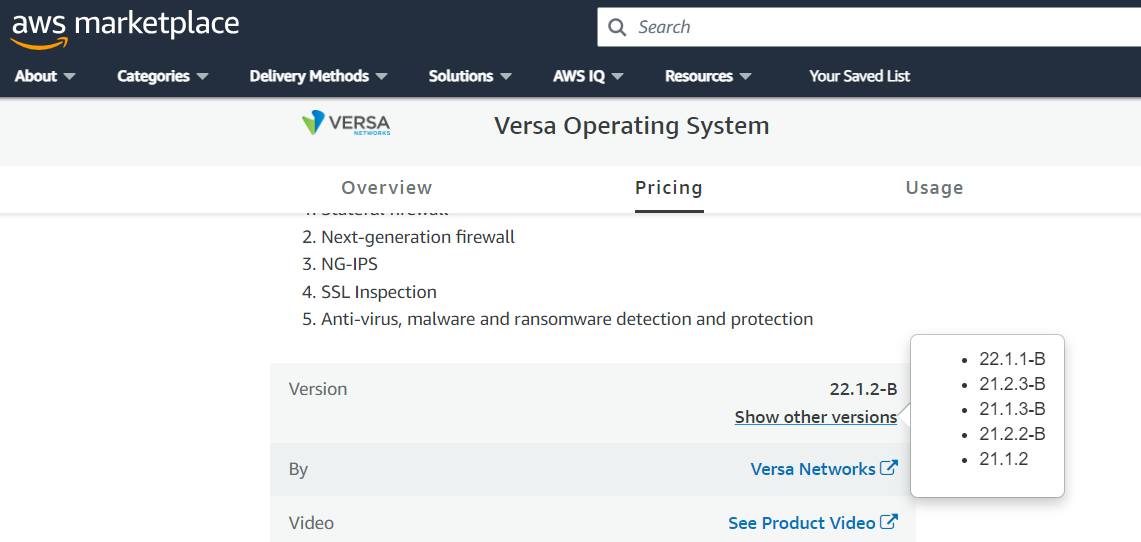Click the current version 22.1.2-B text
1141x542 pixels.
pyautogui.click(x=863, y=389)
